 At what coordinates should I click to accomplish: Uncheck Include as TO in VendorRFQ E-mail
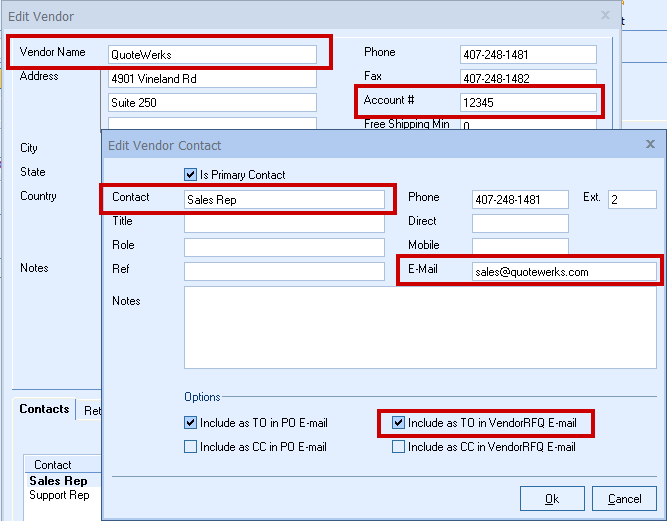[x=399, y=423]
